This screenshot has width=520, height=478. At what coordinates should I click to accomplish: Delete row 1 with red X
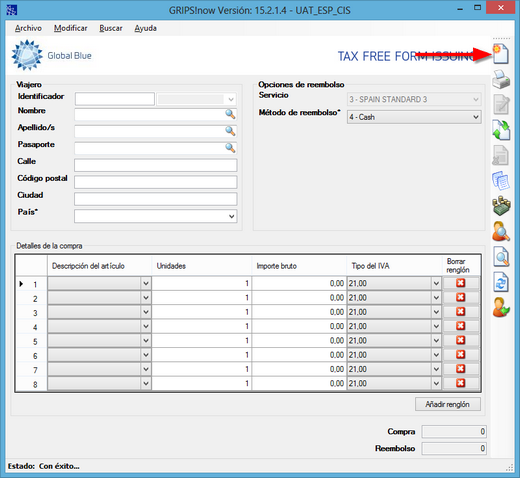(x=461, y=283)
